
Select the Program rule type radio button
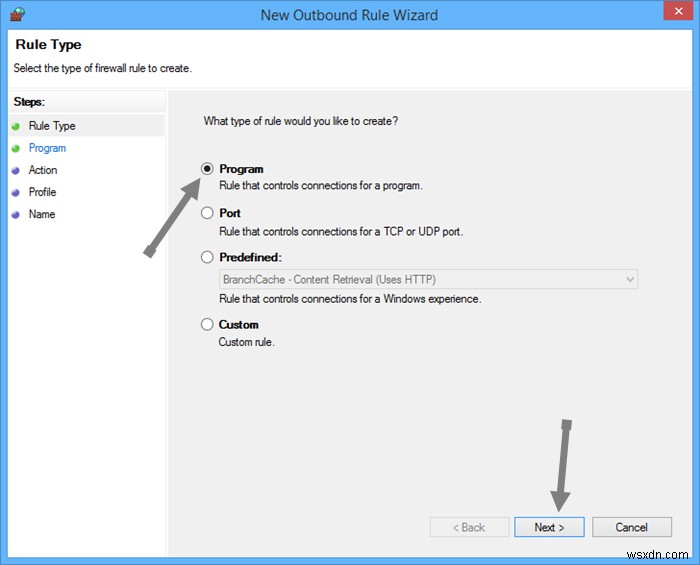[207, 169]
